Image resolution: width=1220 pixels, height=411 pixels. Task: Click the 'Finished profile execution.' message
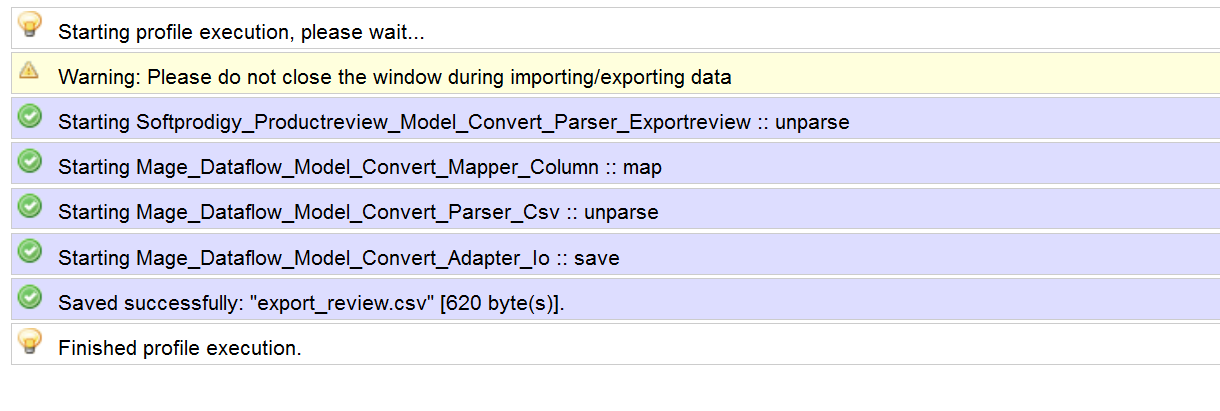(180, 349)
